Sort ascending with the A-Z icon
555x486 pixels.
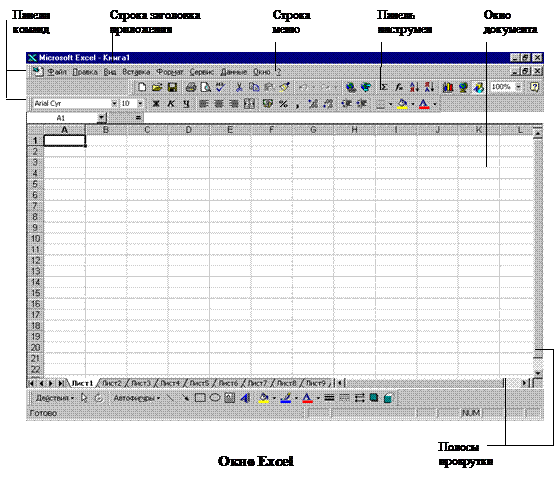[414, 87]
